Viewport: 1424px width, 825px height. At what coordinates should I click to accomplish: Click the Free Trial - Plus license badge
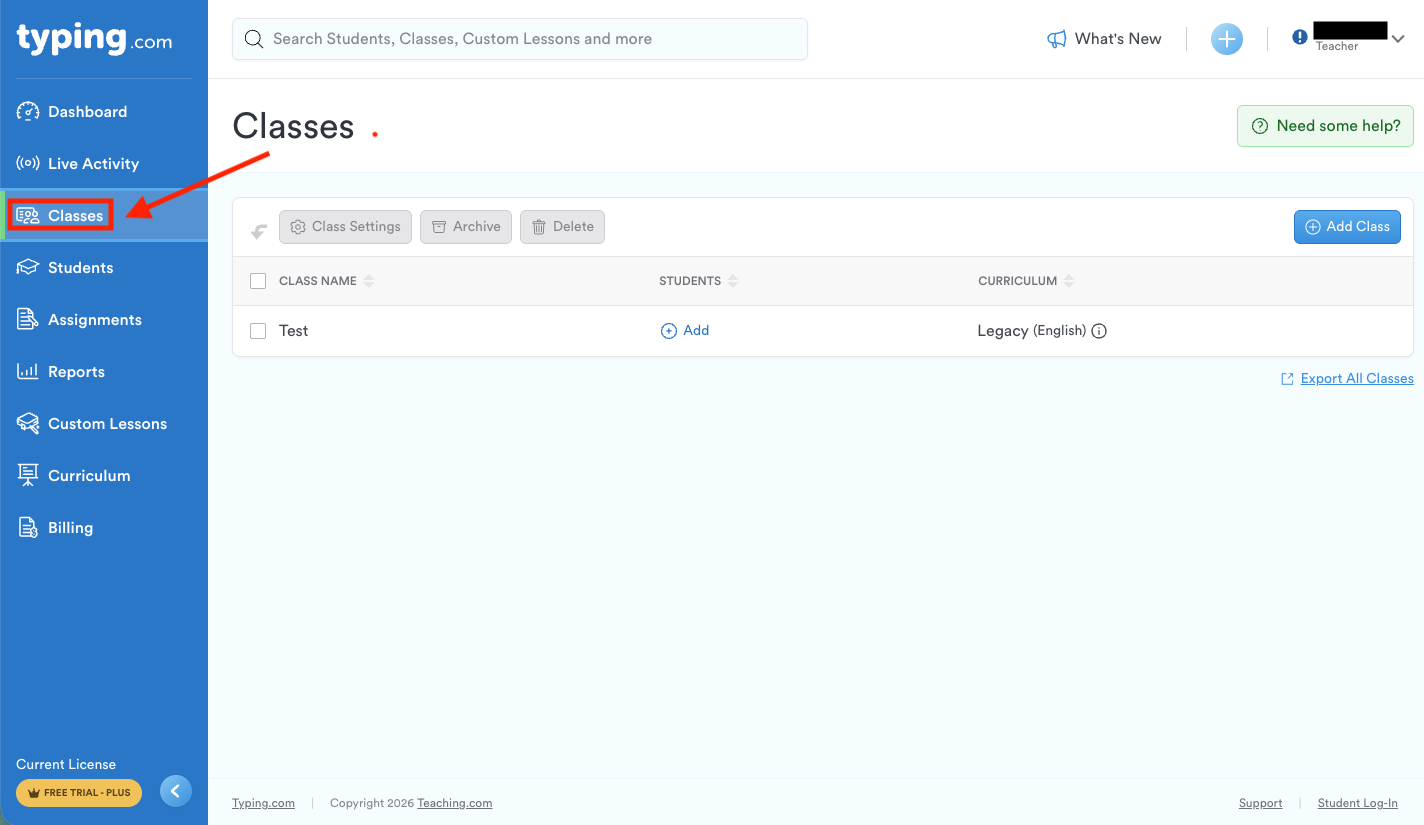coord(79,793)
